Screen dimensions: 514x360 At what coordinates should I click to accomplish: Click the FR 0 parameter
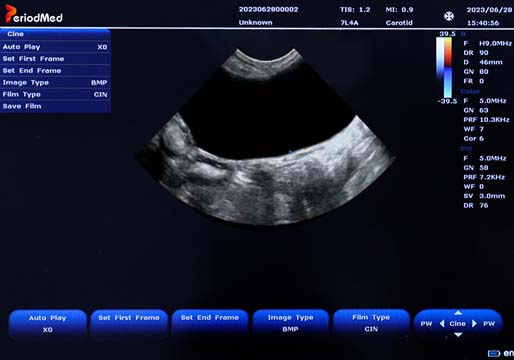click(473, 81)
